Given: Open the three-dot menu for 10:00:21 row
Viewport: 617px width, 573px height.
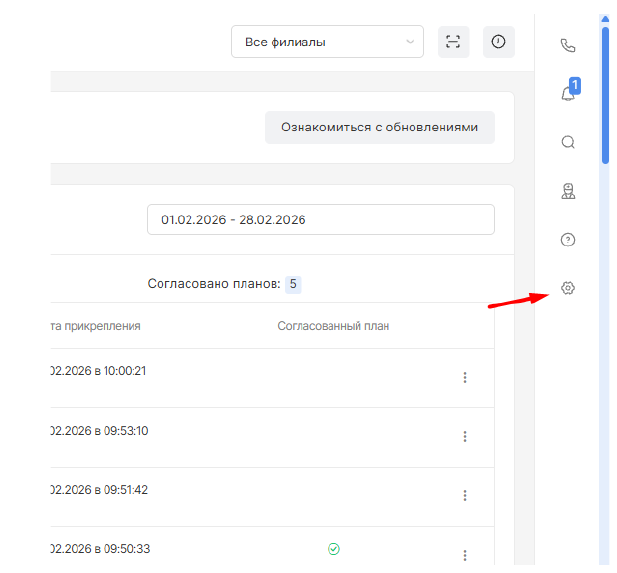Looking at the screenshot, I should [x=465, y=377].
